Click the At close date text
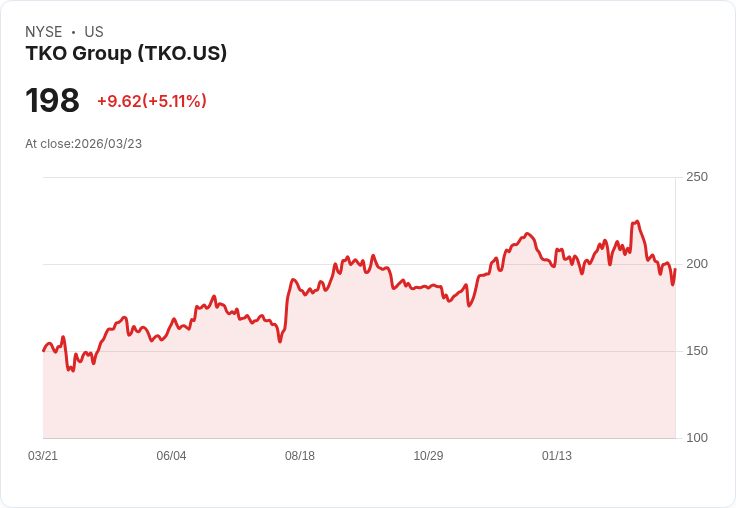 click(x=83, y=144)
